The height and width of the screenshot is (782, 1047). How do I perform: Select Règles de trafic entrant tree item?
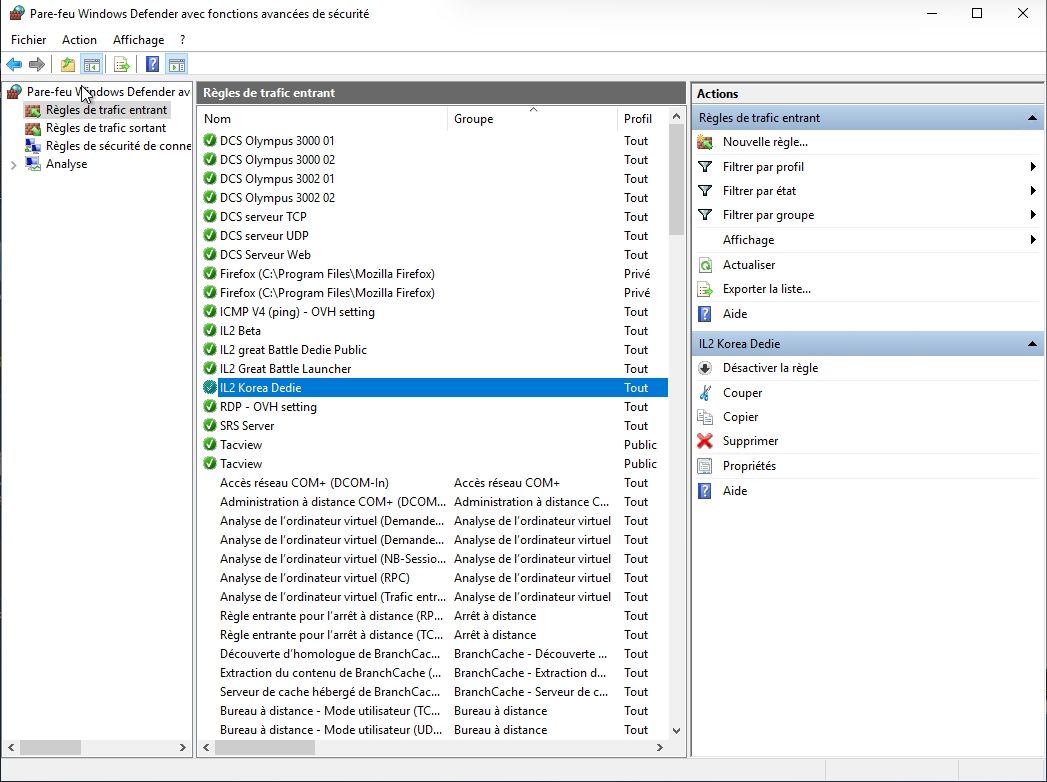point(106,110)
